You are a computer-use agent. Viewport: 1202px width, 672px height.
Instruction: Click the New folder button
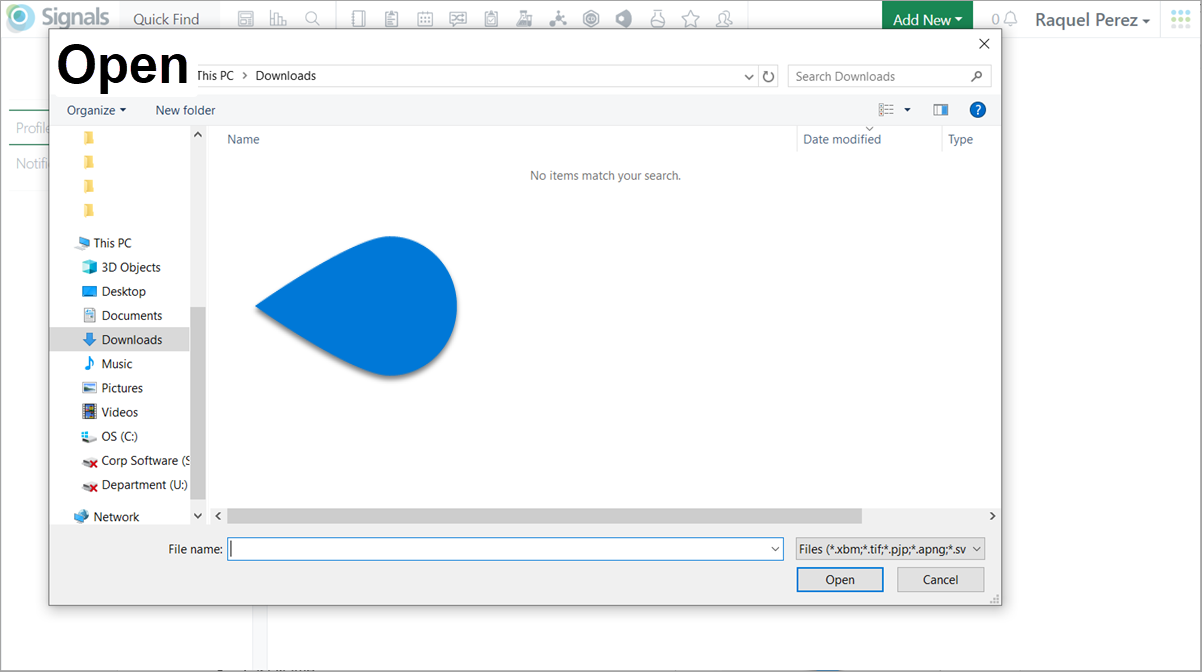[x=185, y=110]
